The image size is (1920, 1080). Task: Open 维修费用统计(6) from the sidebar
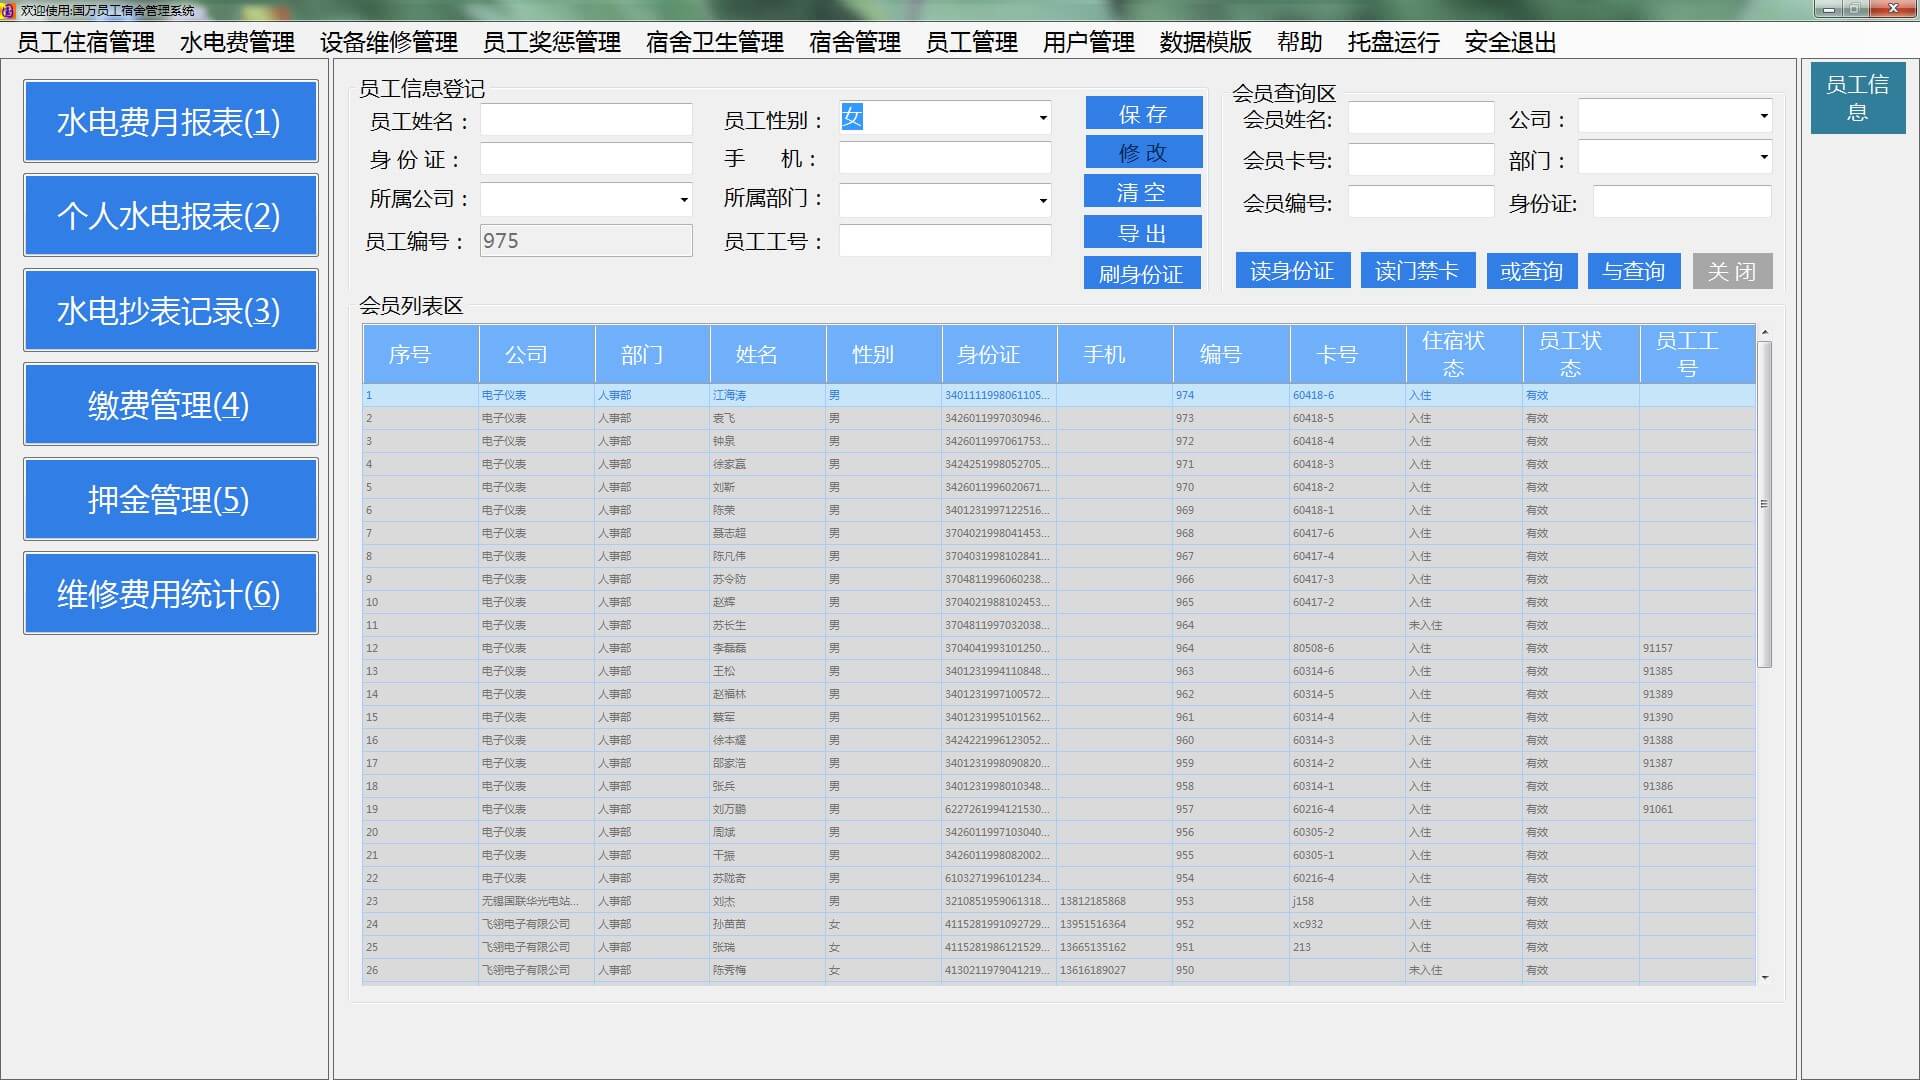point(170,592)
